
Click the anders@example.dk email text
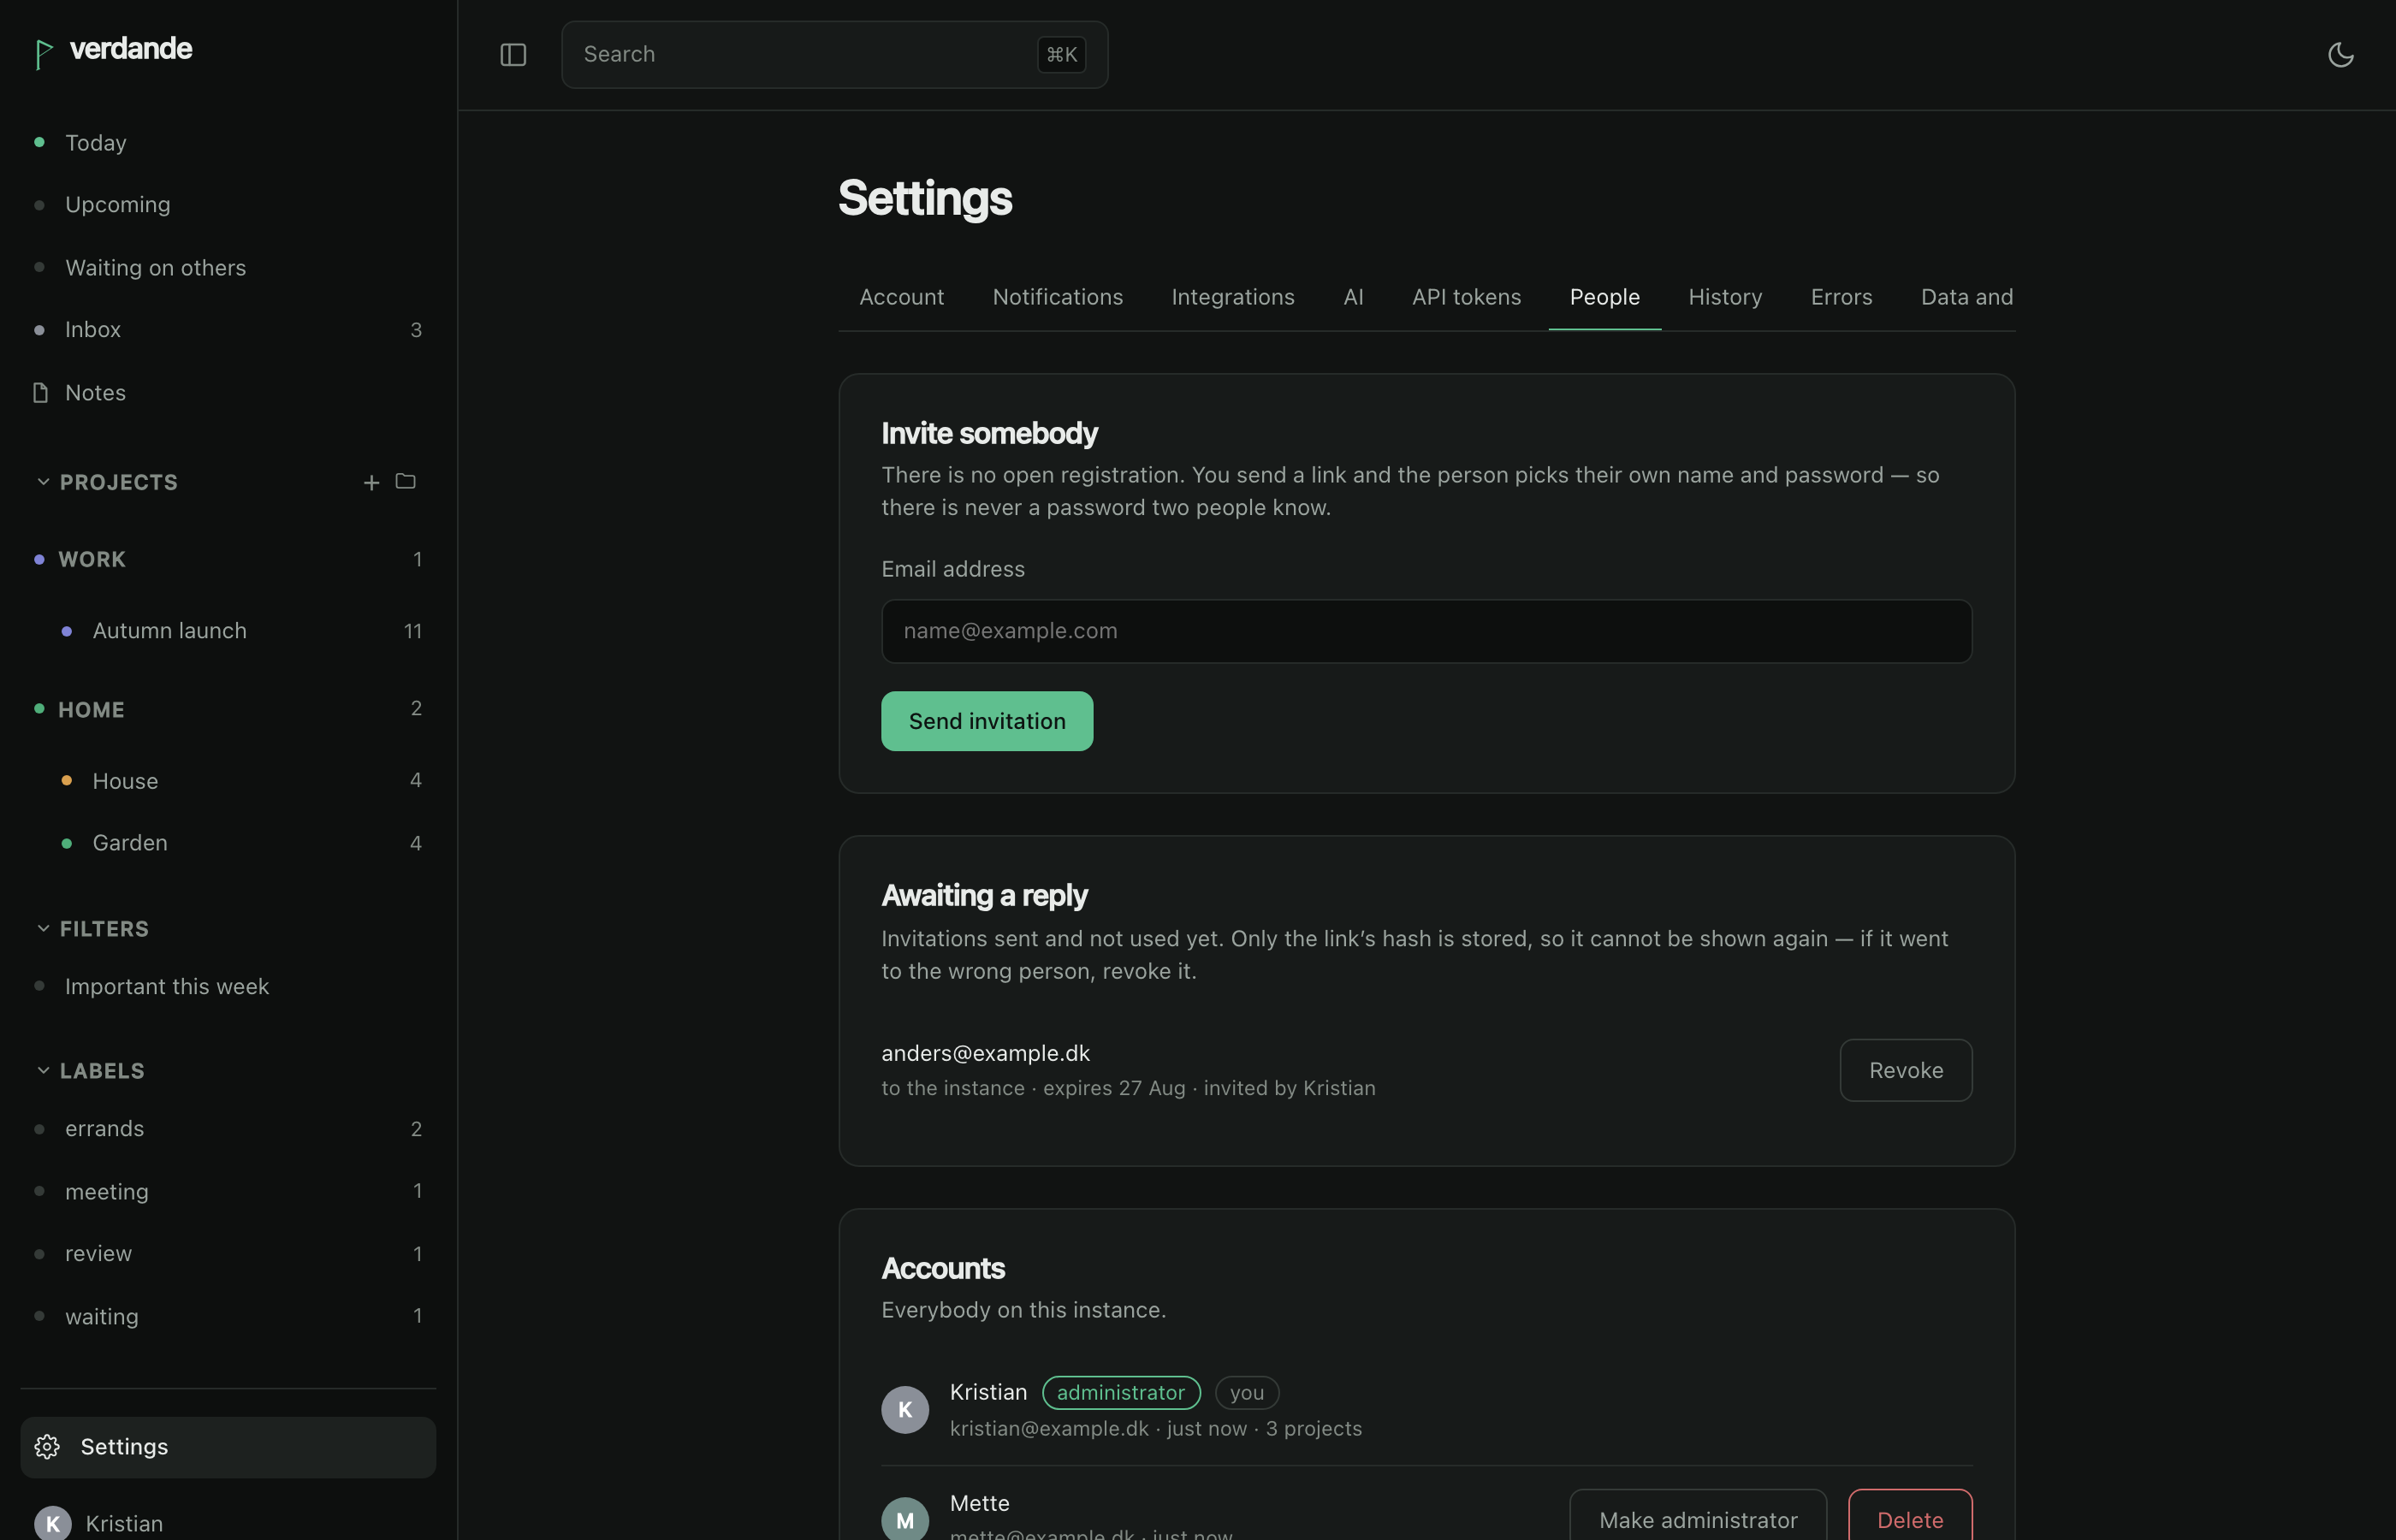click(x=985, y=1054)
